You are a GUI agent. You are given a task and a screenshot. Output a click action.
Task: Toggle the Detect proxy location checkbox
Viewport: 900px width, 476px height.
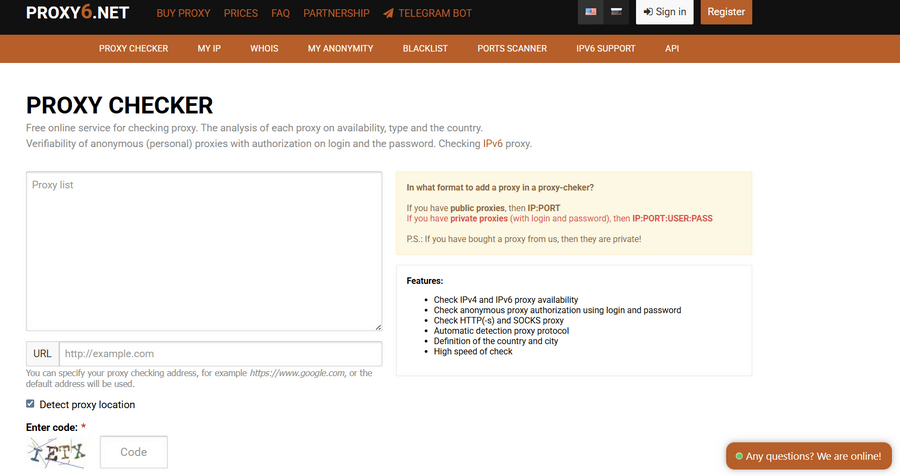pos(31,404)
